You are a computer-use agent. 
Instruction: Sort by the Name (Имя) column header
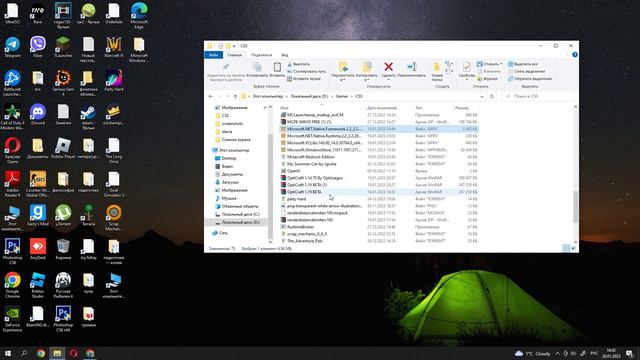click(284, 108)
